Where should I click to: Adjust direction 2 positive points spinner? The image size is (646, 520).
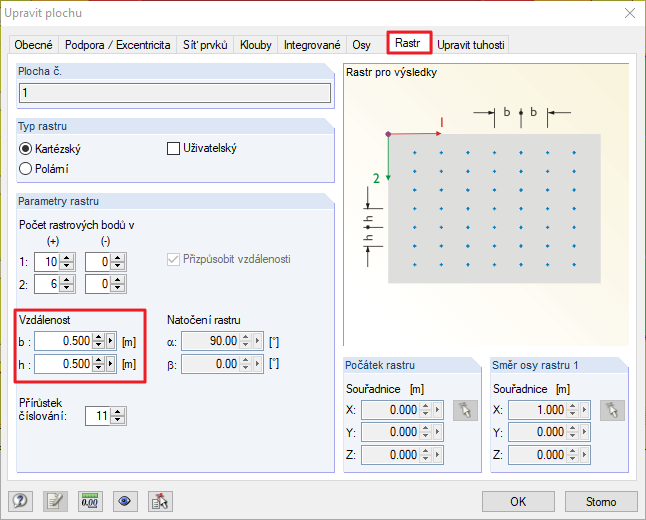tap(67, 283)
